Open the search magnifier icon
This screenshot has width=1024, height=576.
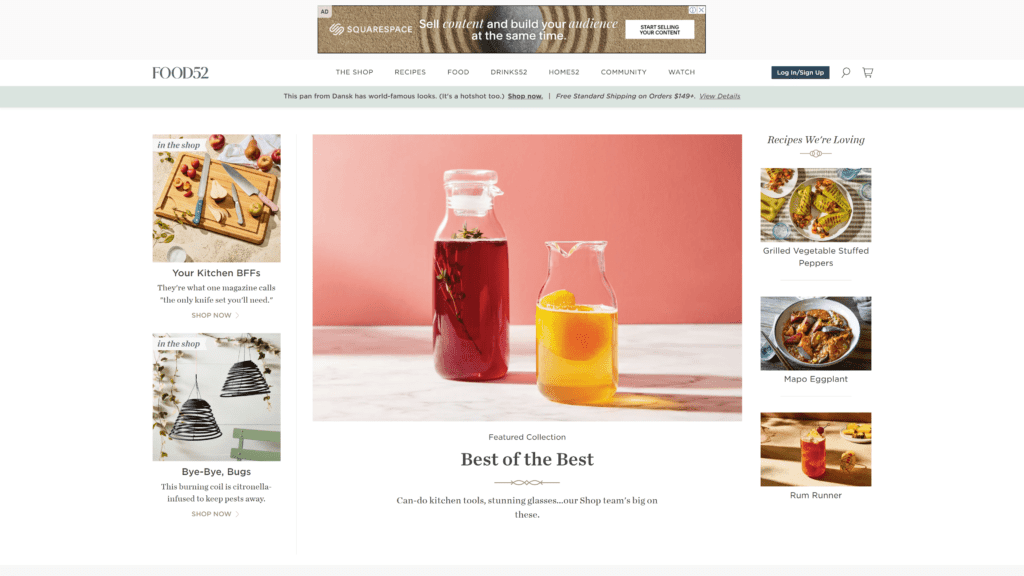(x=846, y=72)
